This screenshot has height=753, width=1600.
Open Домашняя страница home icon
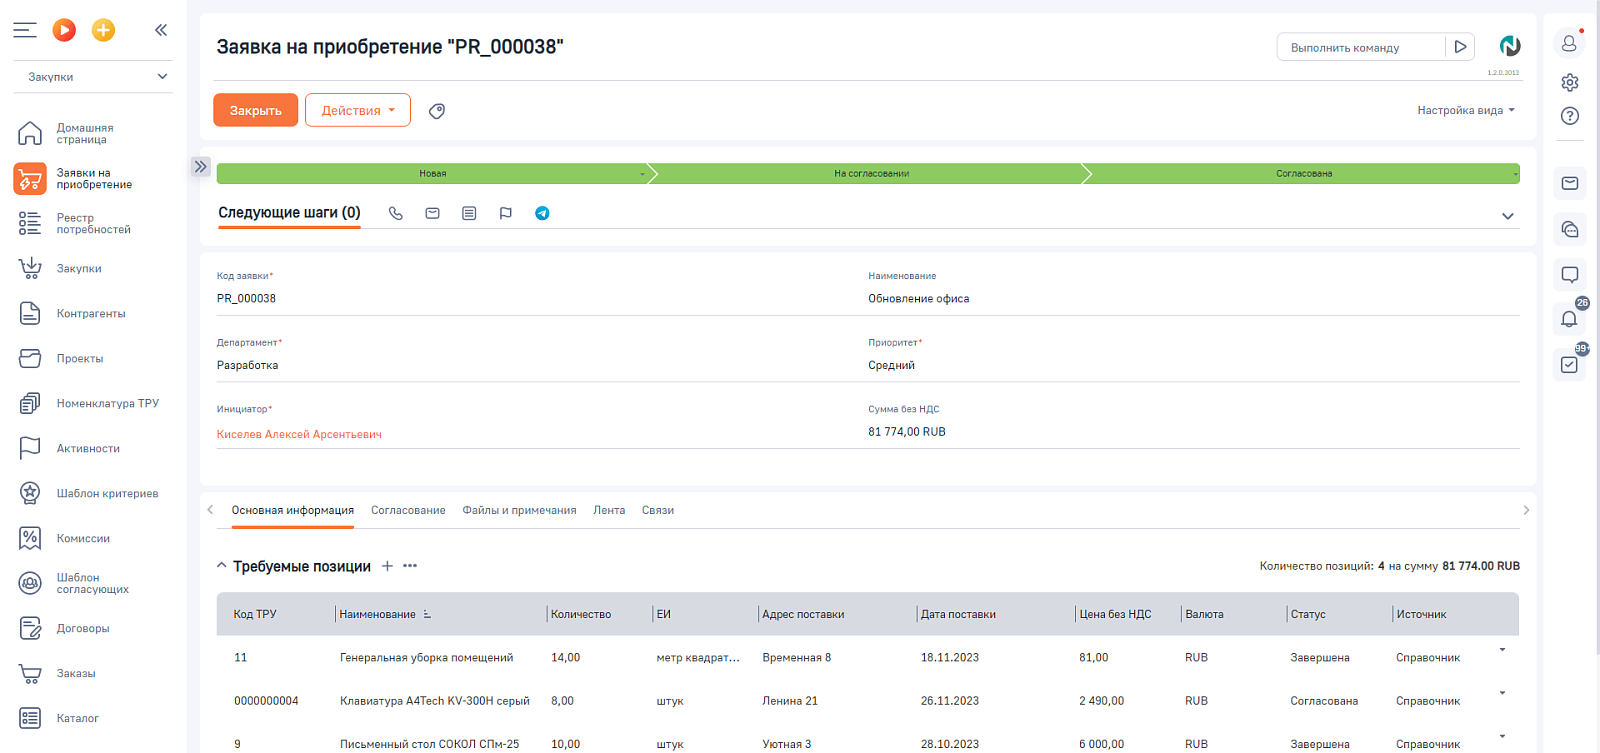click(30, 133)
